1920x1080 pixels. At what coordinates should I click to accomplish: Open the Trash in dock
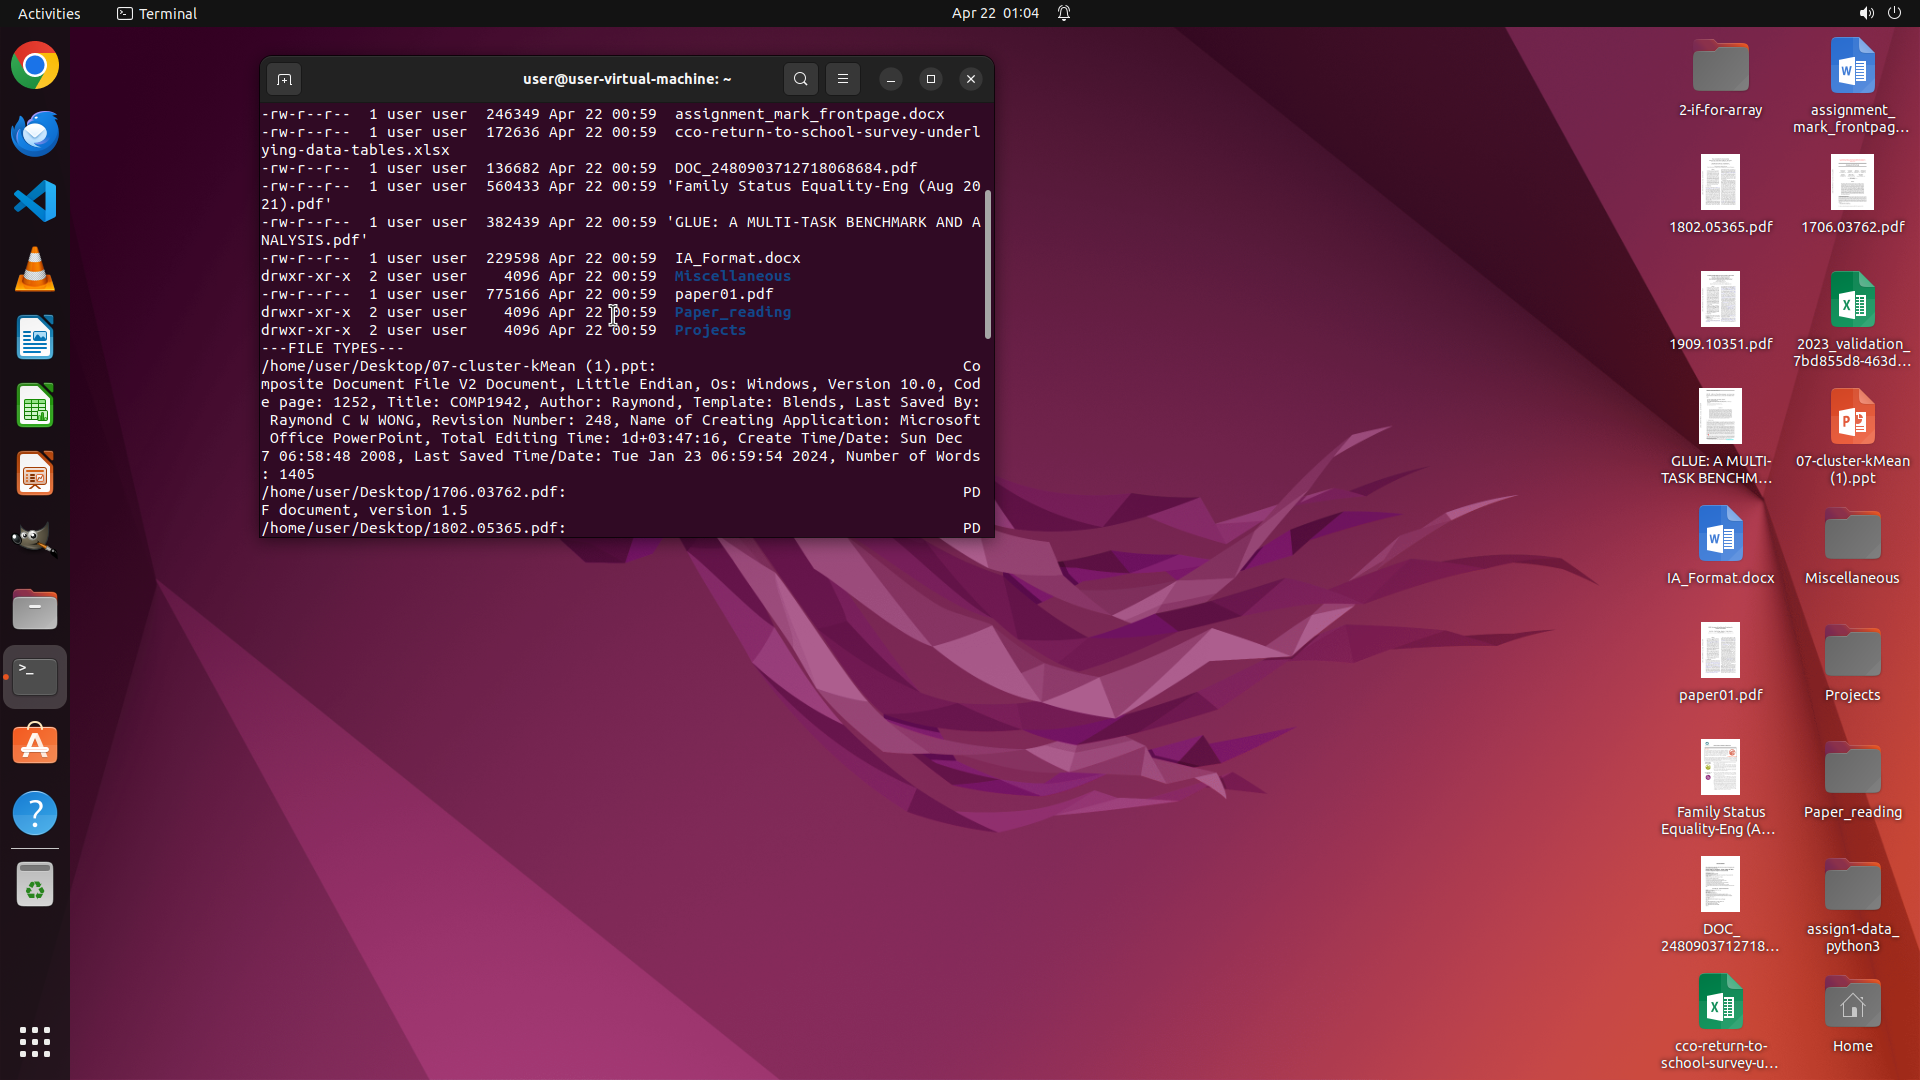click(x=35, y=885)
